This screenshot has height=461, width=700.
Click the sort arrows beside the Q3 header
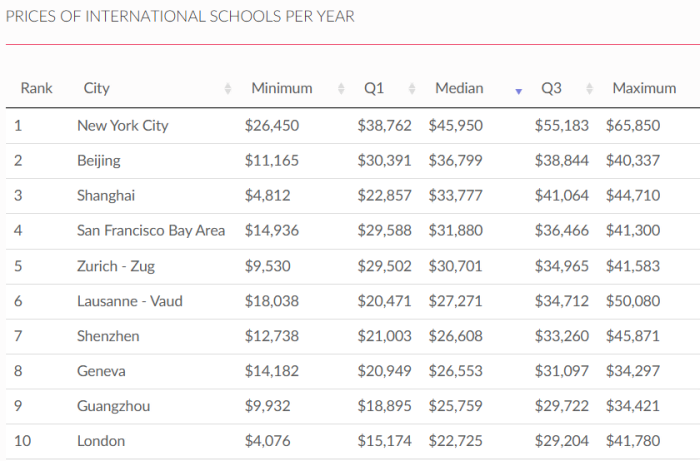(x=589, y=89)
